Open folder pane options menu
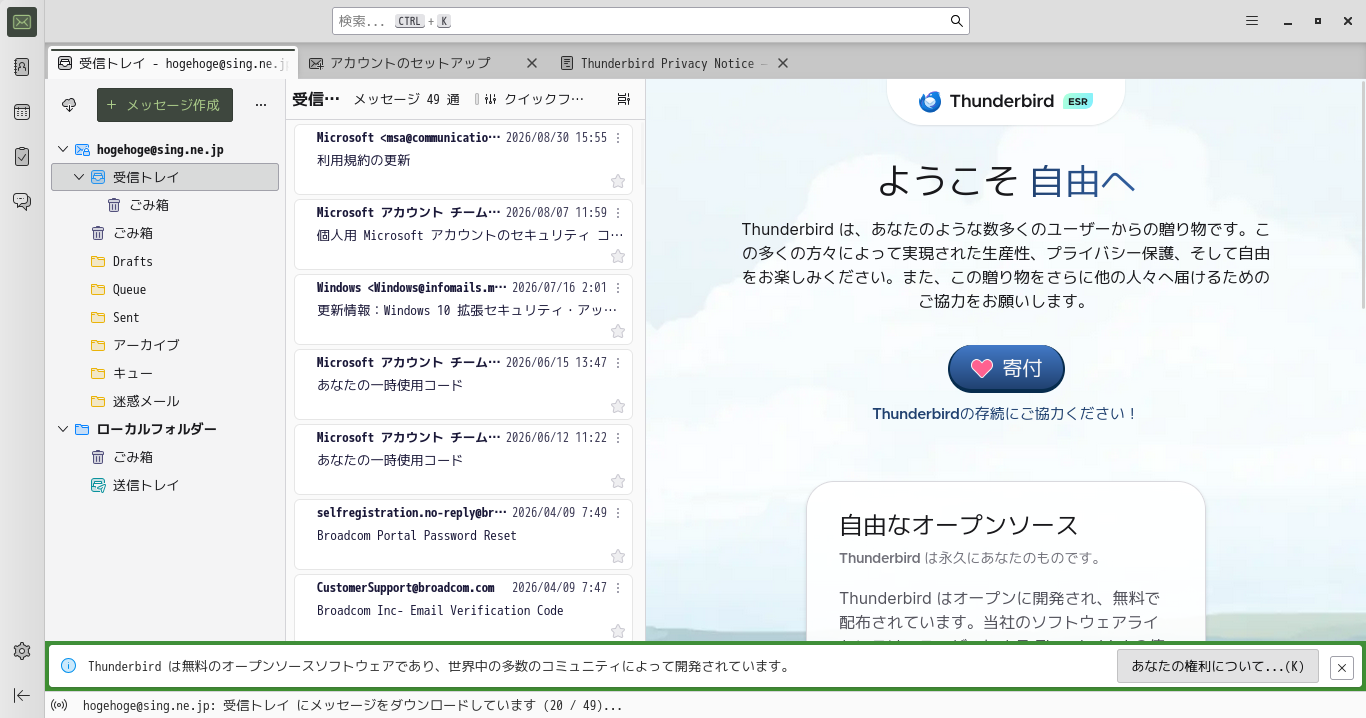 point(261,105)
